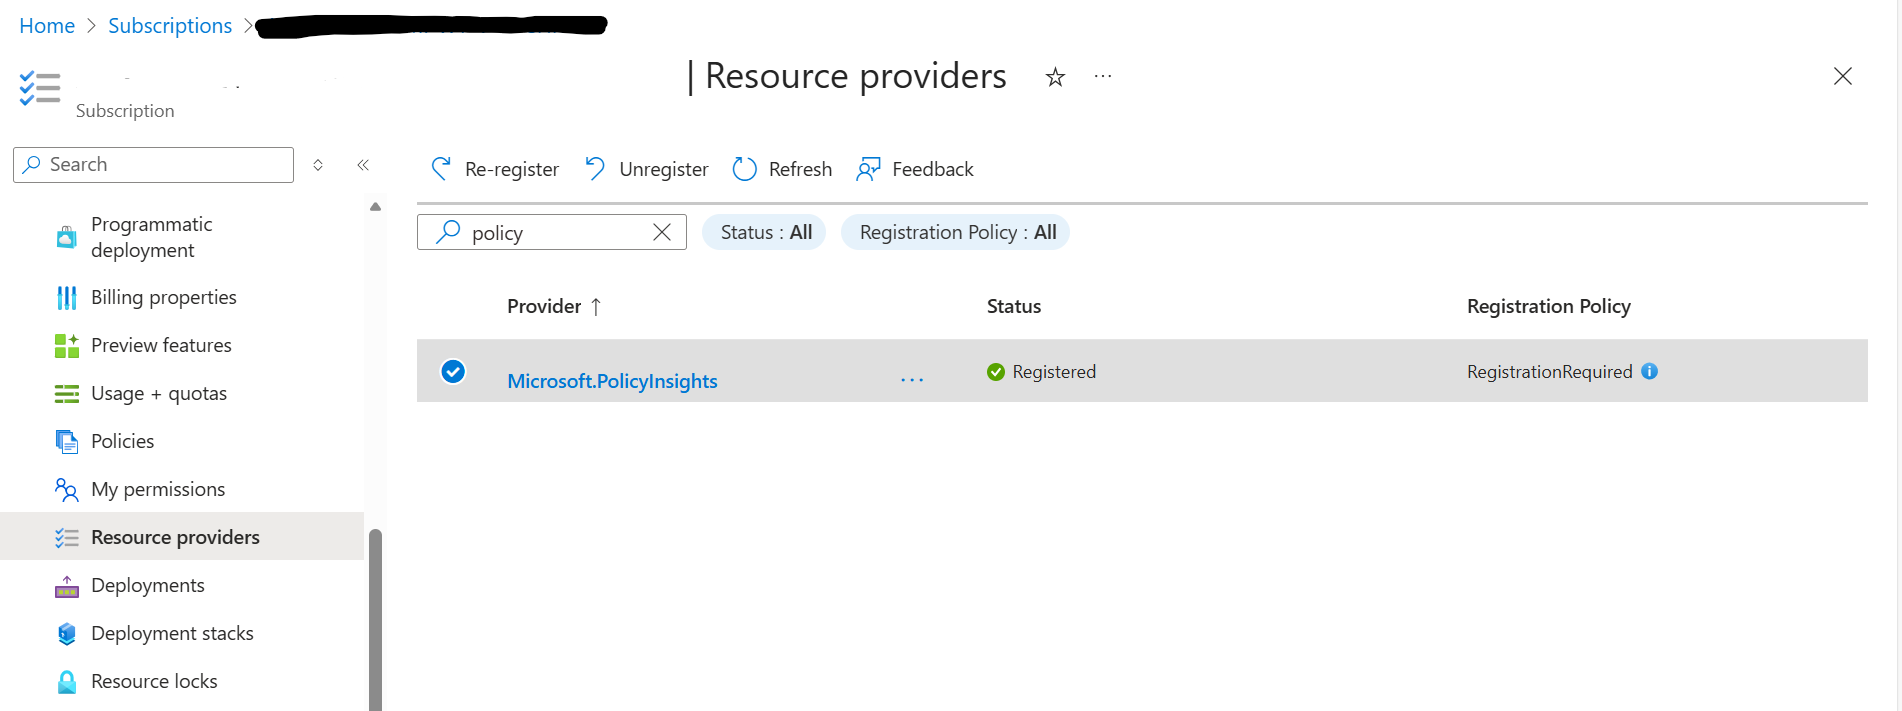Click the Programmatic deployment bag icon
This screenshot has width=1902, height=711.
pyautogui.click(x=67, y=237)
